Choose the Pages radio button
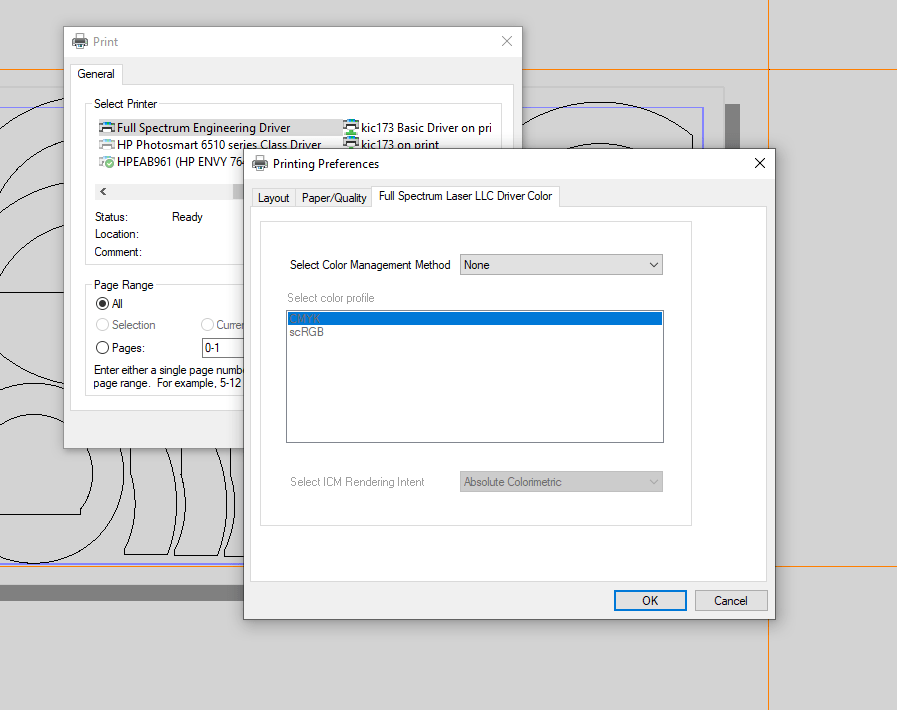The height and width of the screenshot is (710, 897). [102, 348]
